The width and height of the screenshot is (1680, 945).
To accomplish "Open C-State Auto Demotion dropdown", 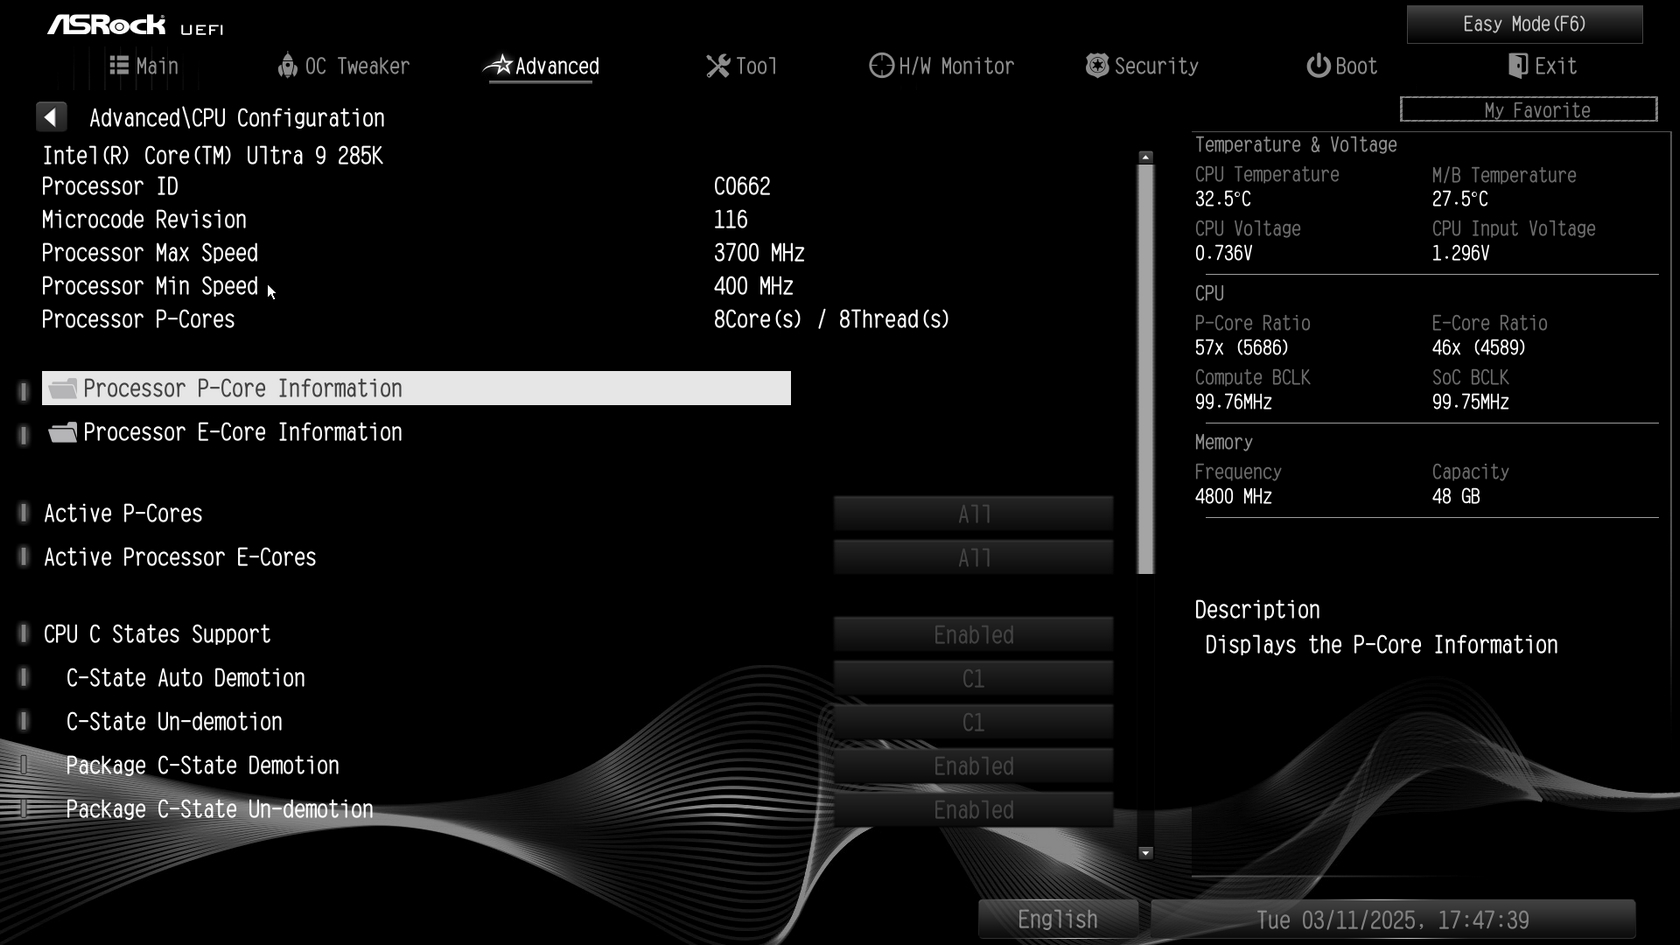I will click(973, 679).
